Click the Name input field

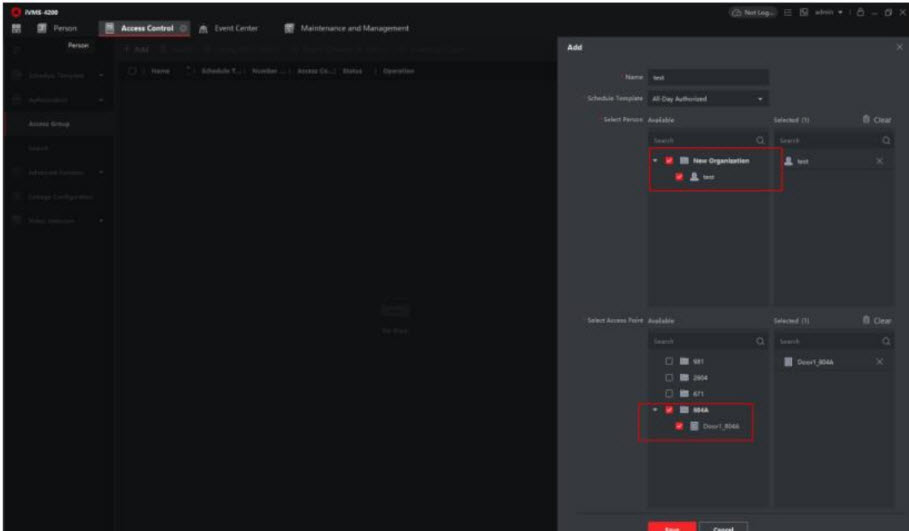pyautogui.click(x=708, y=77)
